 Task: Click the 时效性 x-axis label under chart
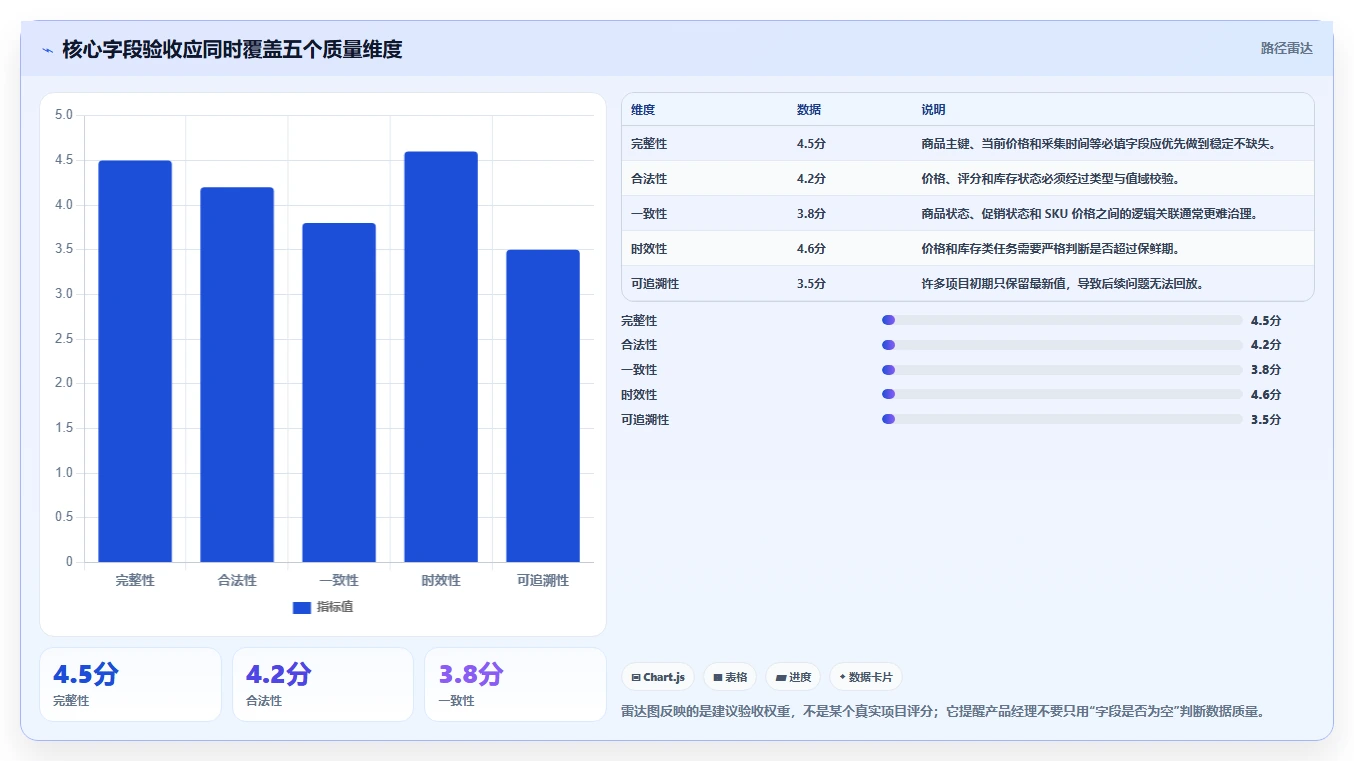(x=441, y=580)
